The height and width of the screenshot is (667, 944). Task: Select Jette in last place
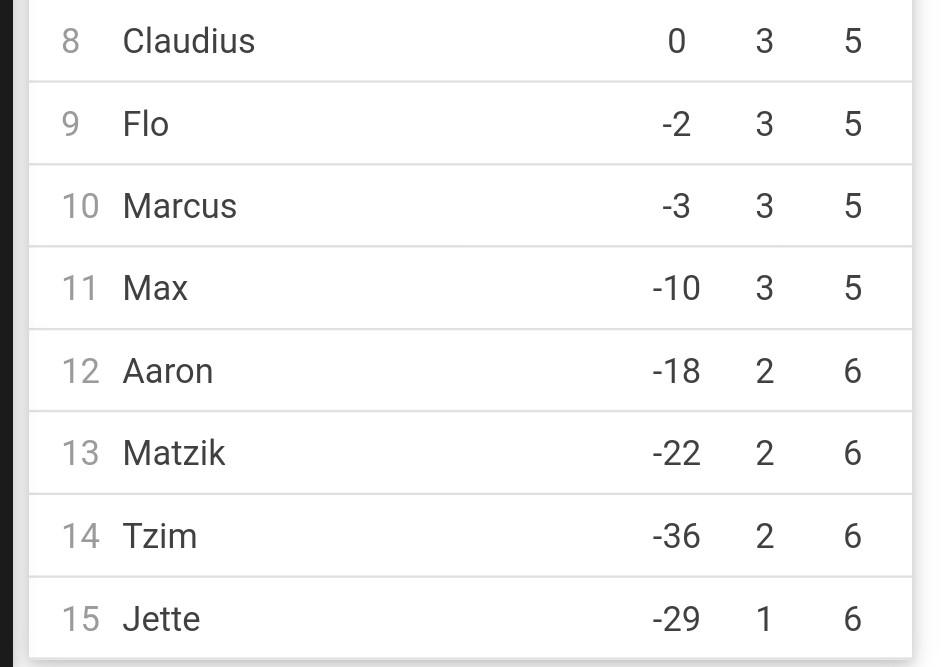coord(470,618)
